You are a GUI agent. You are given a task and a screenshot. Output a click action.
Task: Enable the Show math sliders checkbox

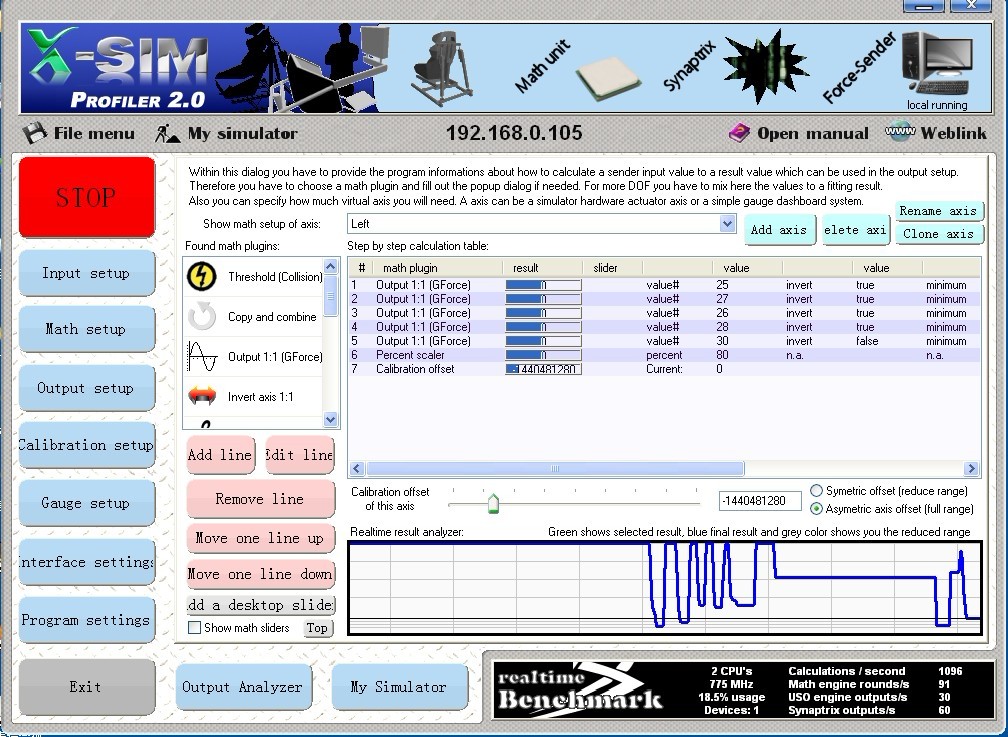(194, 628)
